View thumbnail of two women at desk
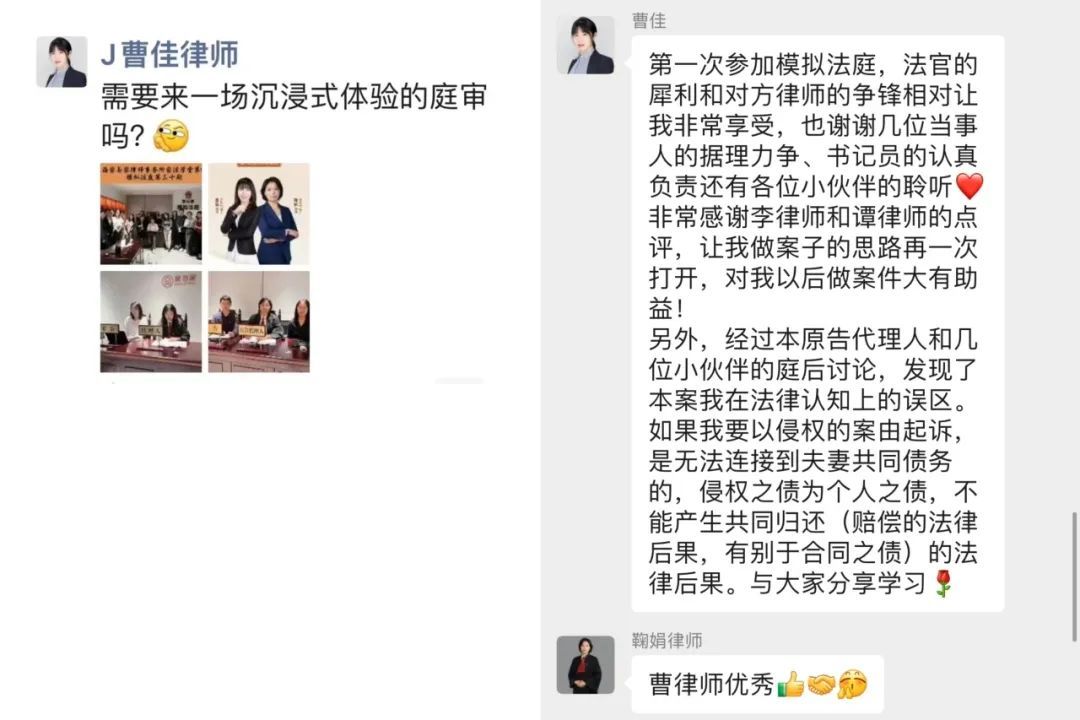The width and height of the screenshot is (1080, 720). click(151, 322)
